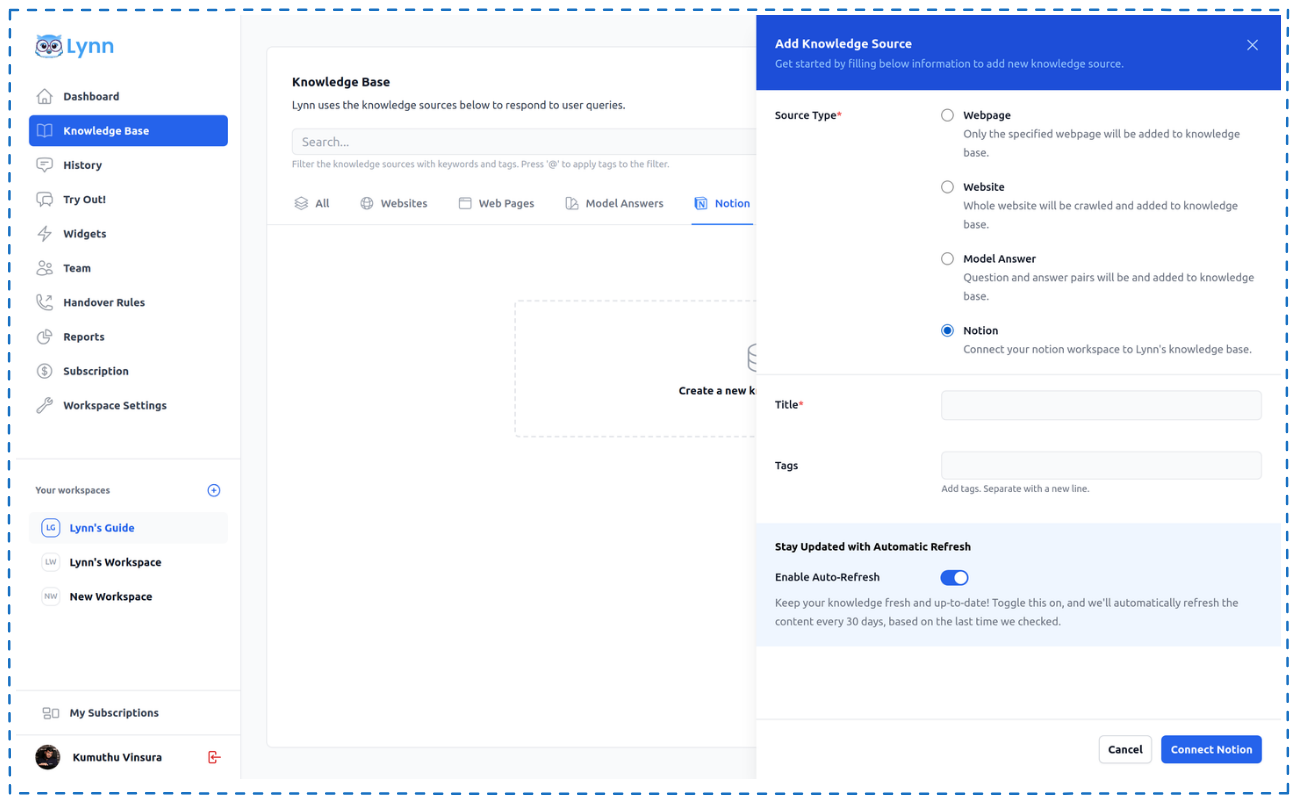1297x803 pixels.
Task: Open History via its chat icon
Action: (x=44, y=165)
